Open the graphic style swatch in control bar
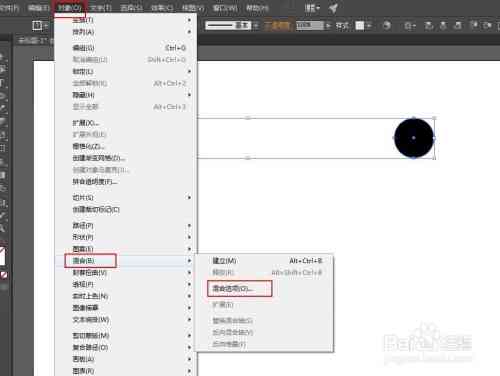500x376 pixels. pyautogui.click(x=360, y=25)
